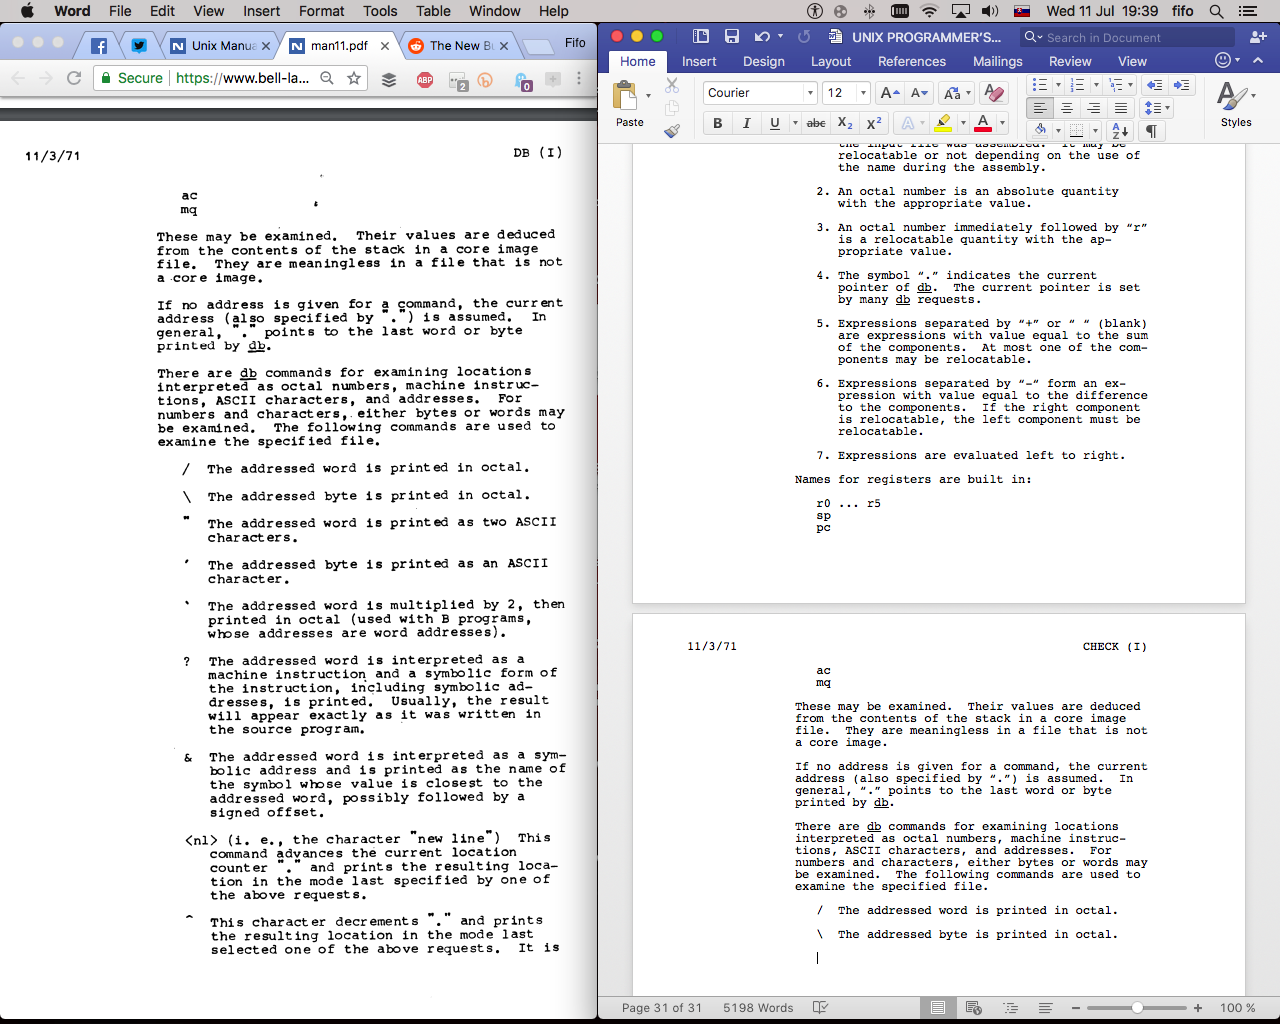The height and width of the screenshot is (1024, 1280).
Task: Open the borders dropdown arrow
Action: (1095, 131)
